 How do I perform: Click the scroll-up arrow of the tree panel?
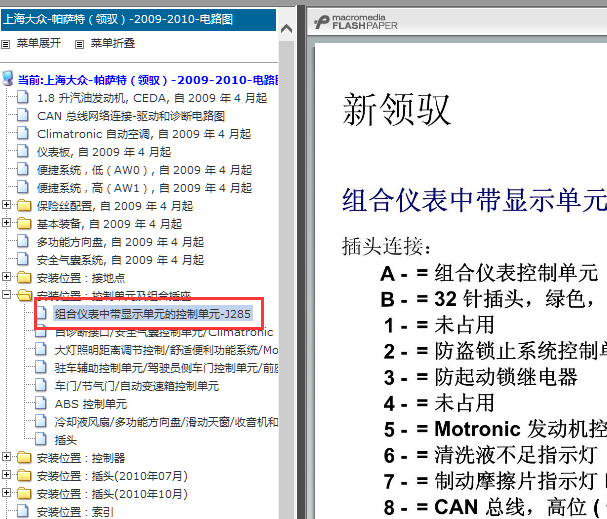tap(286, 28)
